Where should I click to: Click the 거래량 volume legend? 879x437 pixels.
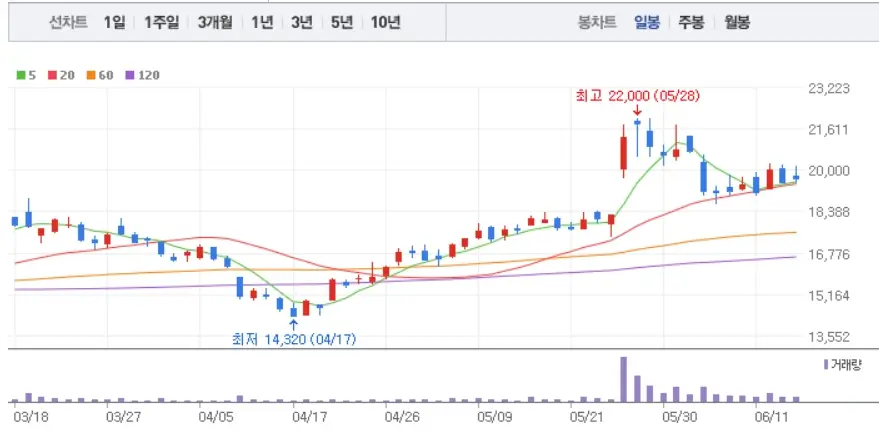[x=843, y=365]
